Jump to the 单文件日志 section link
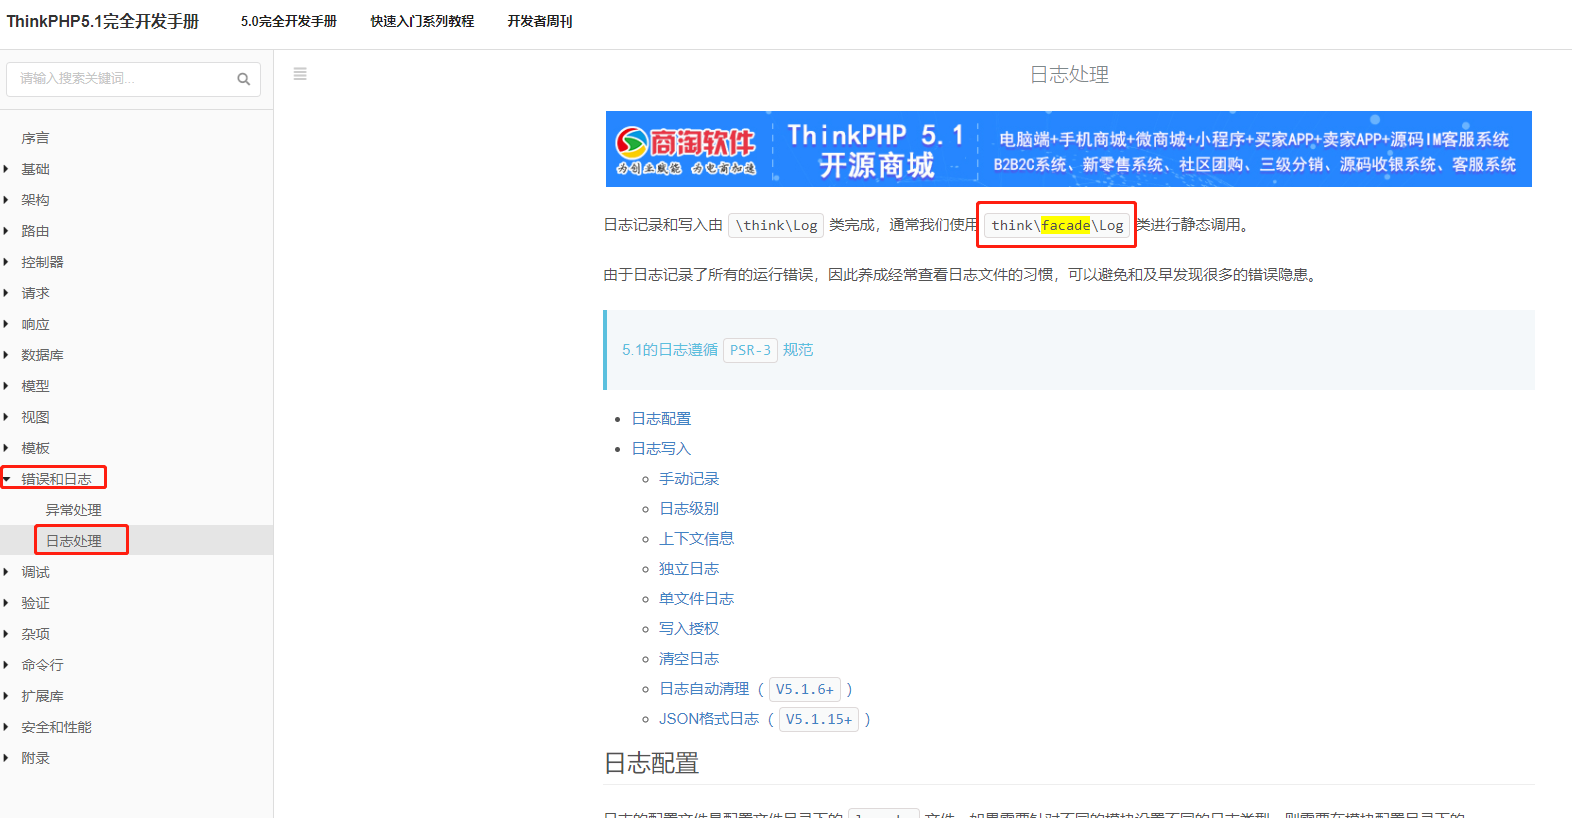Image resolution: width=1572 pixels, height=818 pixels. 696,598
